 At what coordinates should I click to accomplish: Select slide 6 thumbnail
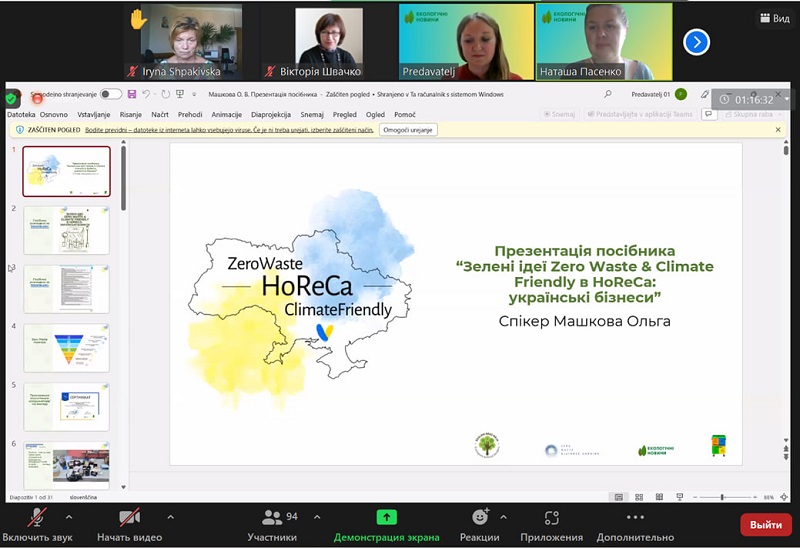pyautogui.click(x=66, y=464)
